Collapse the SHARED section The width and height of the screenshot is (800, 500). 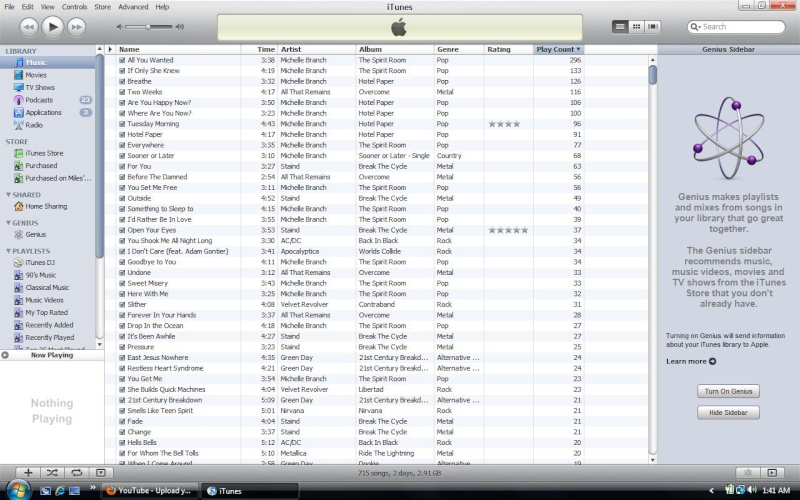tap(8, 194)
